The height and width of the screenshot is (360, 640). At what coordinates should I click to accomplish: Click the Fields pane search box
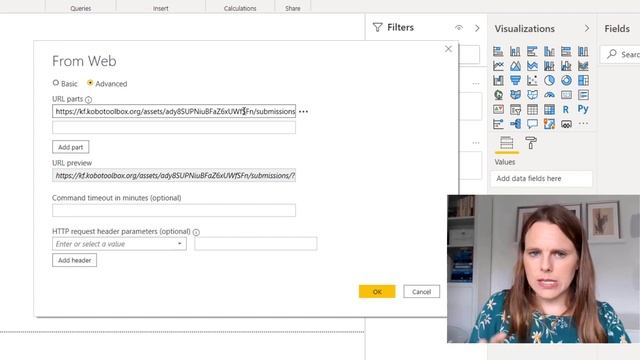(620, 54)
